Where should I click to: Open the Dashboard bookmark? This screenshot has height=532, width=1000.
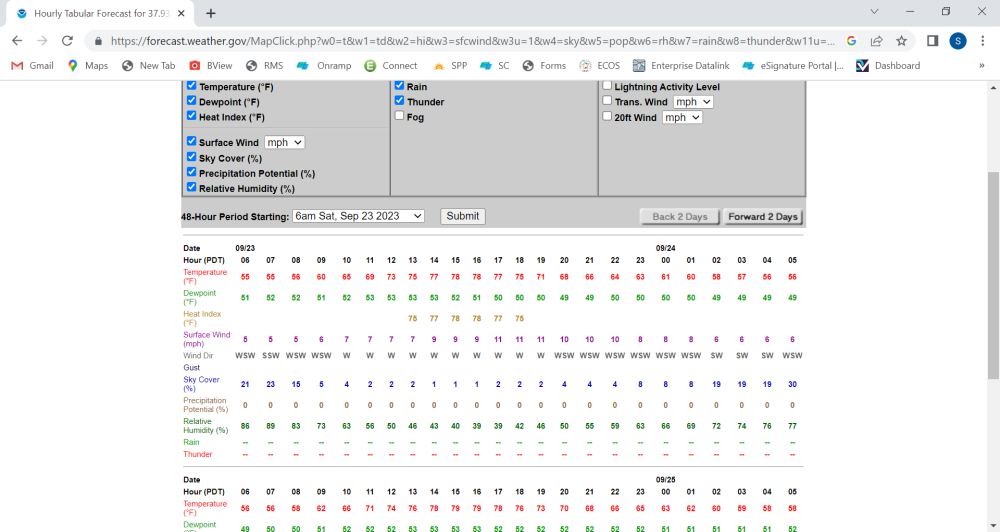tap(888, 66)
